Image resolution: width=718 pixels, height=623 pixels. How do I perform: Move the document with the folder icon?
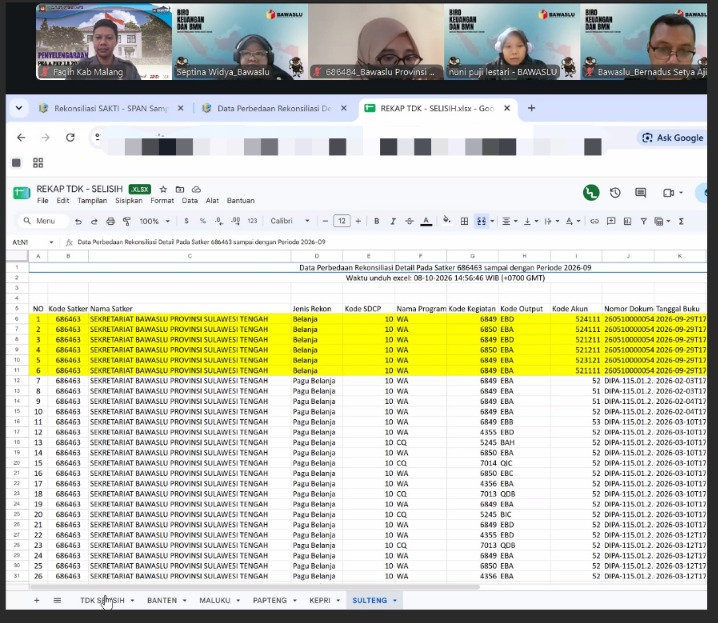180,189
